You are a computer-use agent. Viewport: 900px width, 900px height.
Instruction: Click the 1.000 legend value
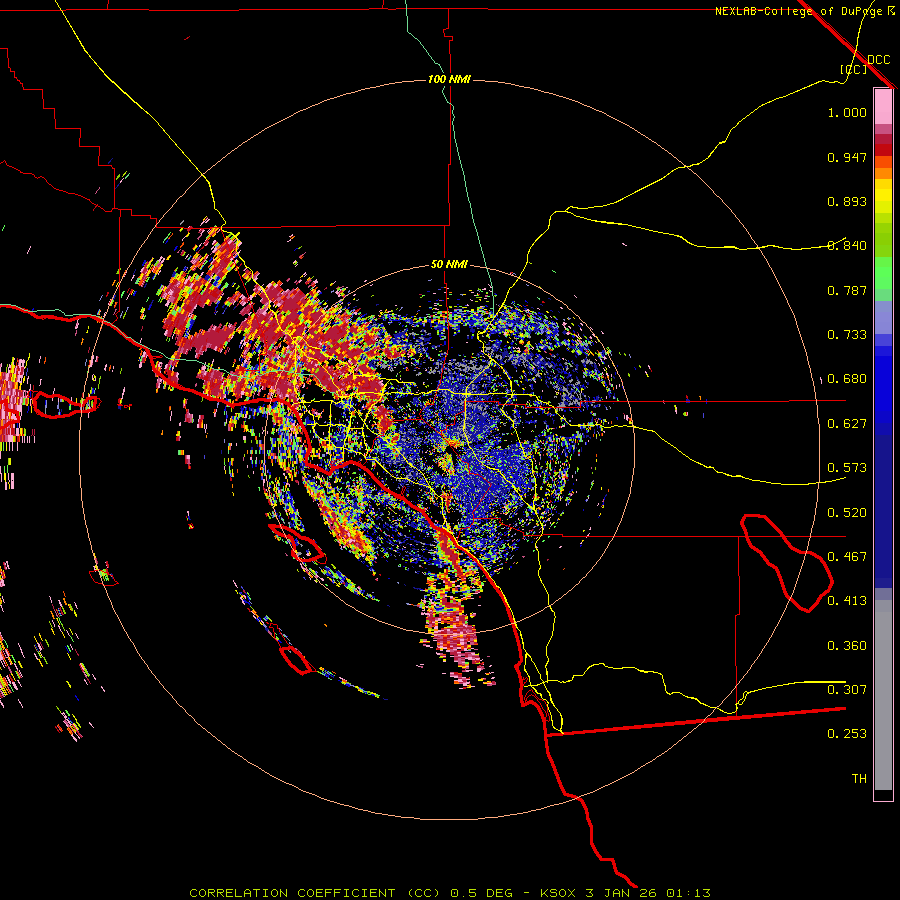847,112
